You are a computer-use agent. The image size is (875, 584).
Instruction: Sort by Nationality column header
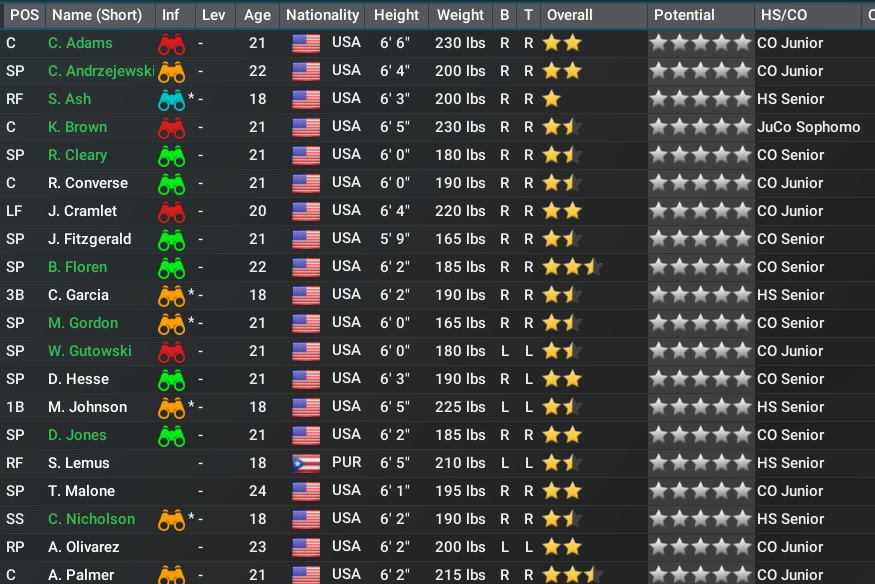(322, 15)
